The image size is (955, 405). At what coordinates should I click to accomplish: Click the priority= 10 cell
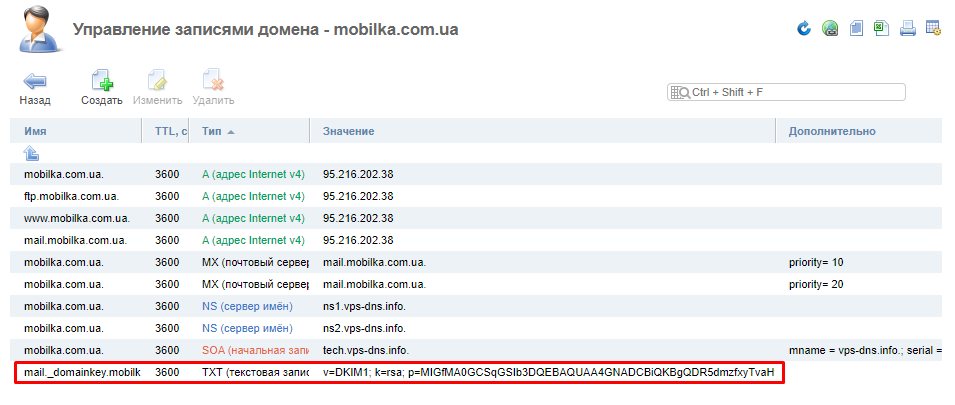816,262
